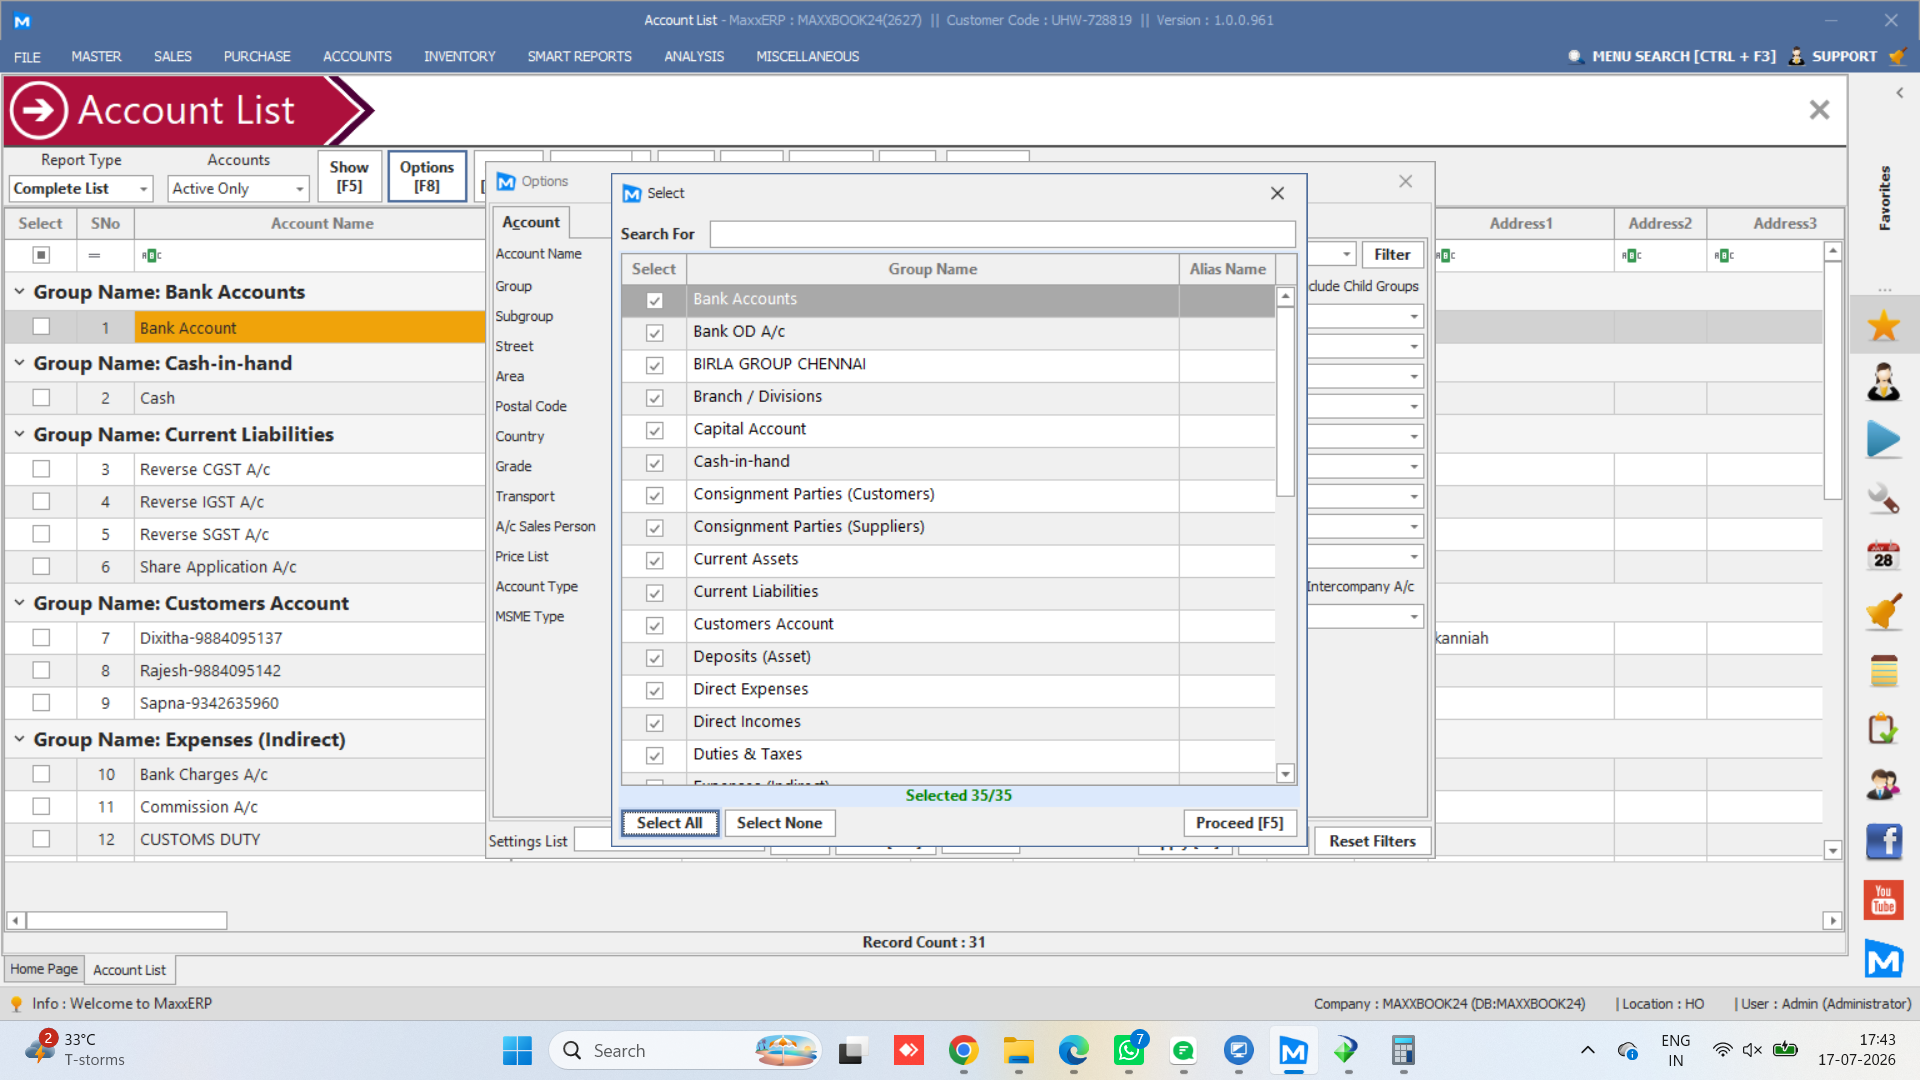Uncheck the Duties & Taxes group checkbox
This screenshot has width=1920, height=1080.
[654, 755]
